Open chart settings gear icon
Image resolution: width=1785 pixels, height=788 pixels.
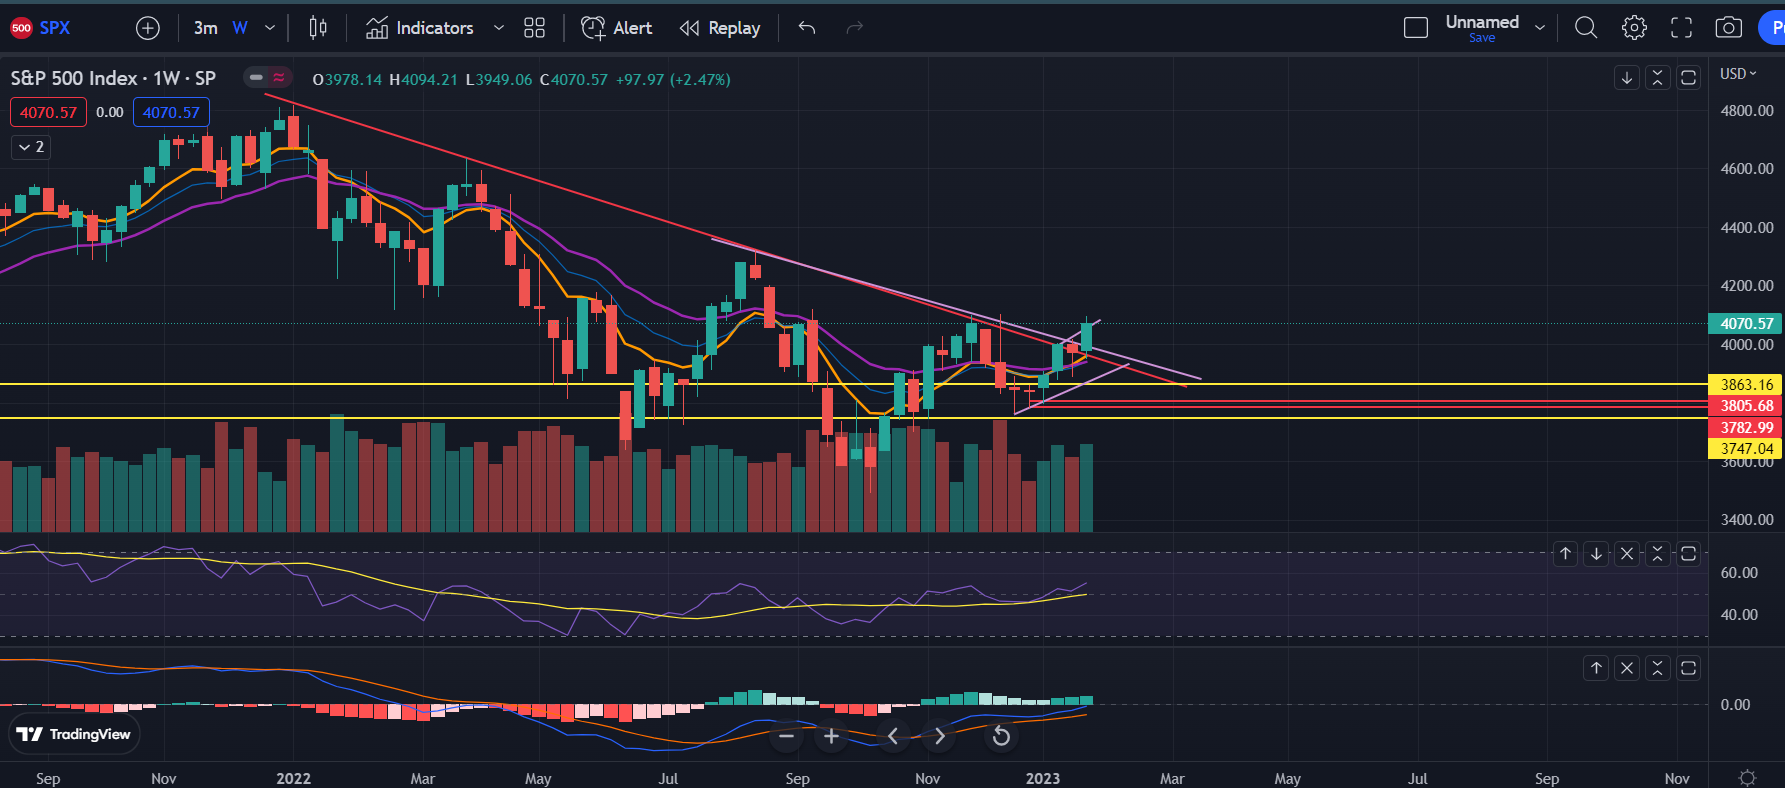coord(1634,28)
